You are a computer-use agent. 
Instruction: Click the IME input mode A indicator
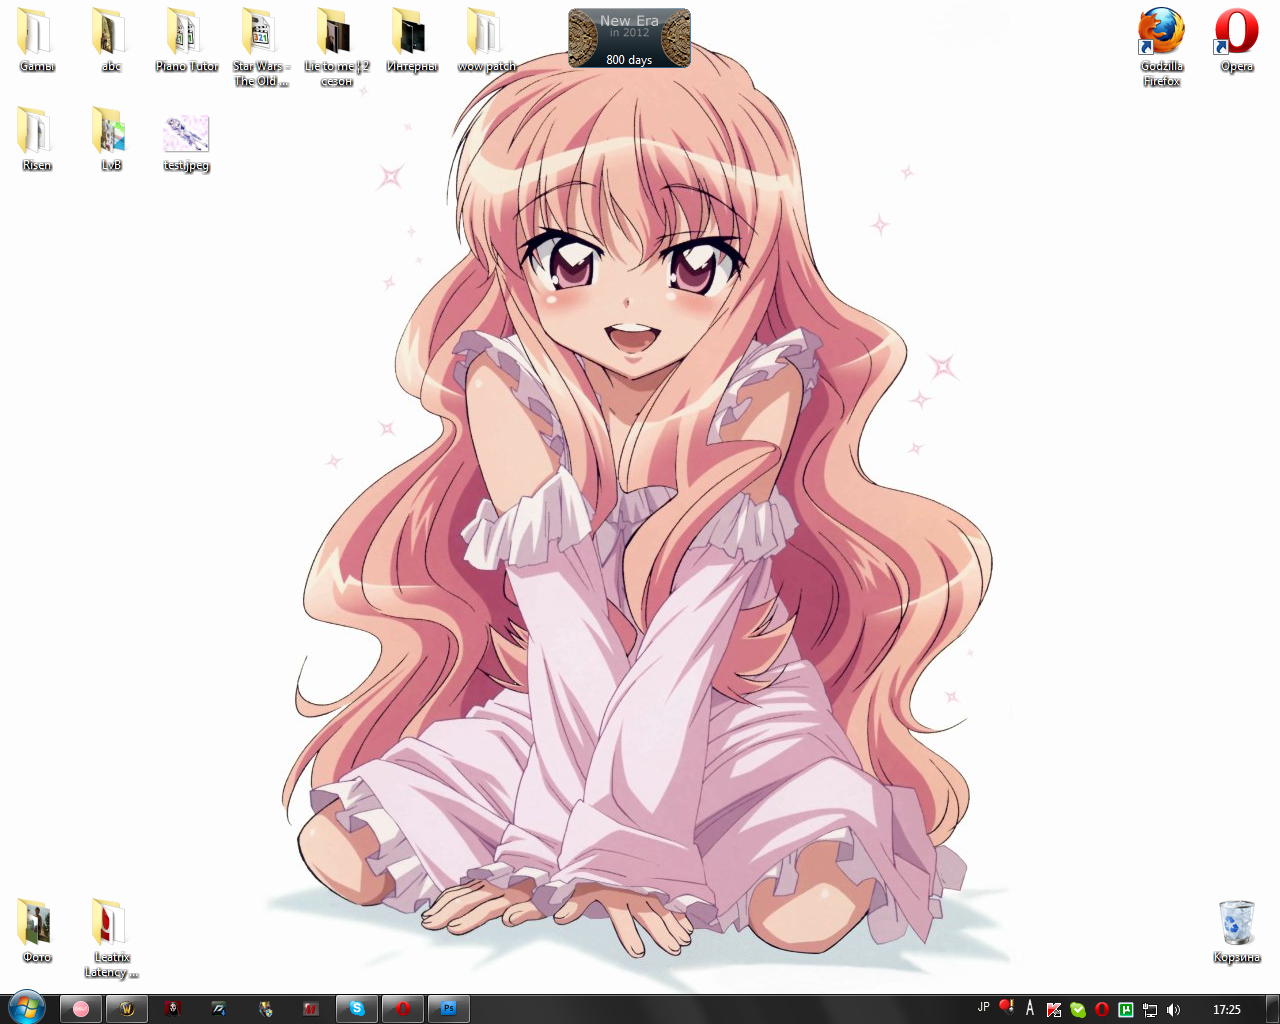[1030, 1008]
